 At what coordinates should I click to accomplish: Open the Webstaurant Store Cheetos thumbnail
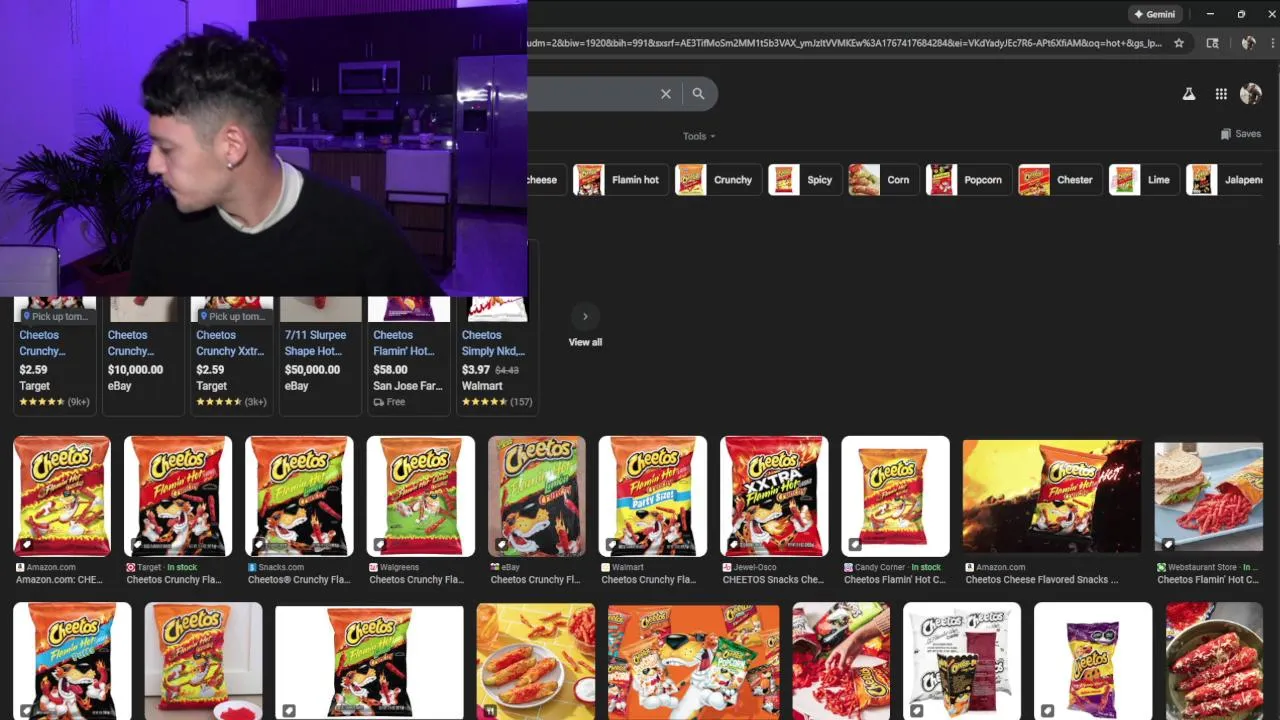1209,496
